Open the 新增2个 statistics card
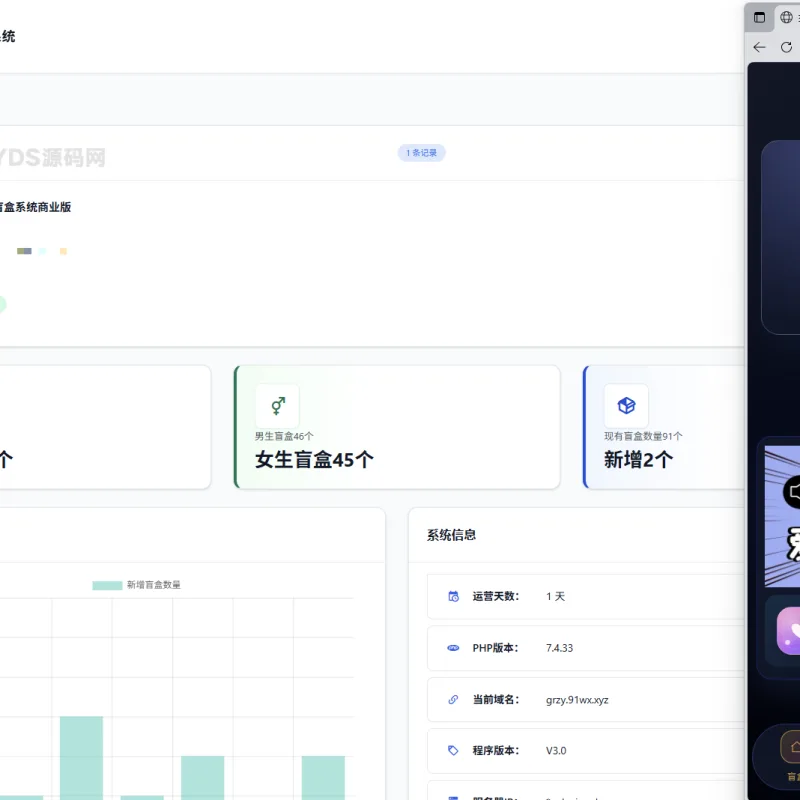800x800 pixels. coord(664,427)
